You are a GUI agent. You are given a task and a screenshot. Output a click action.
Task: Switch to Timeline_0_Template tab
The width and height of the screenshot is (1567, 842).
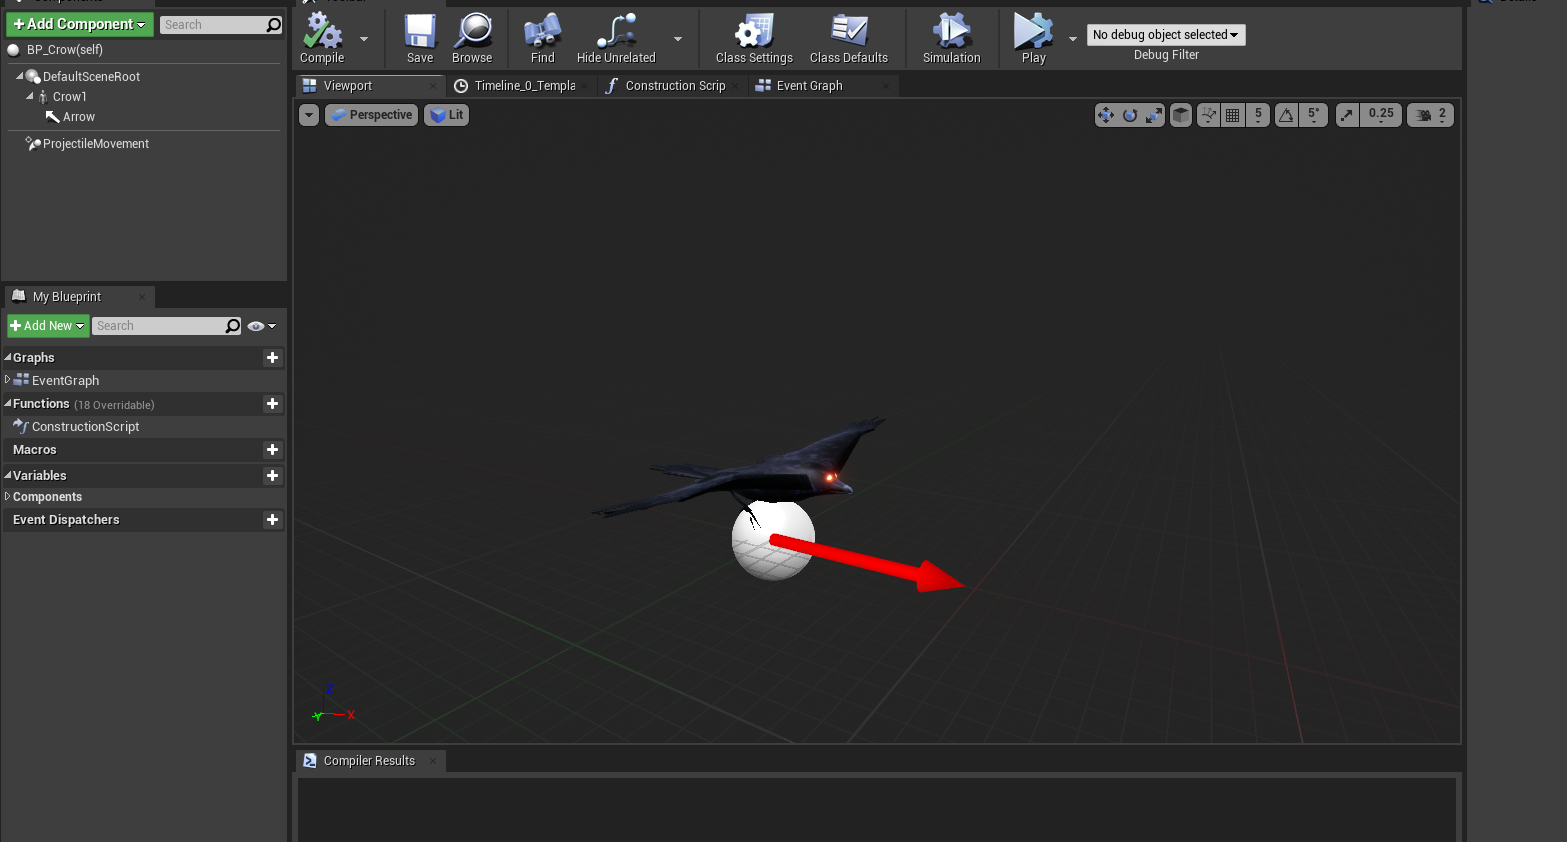[x=520, y=86]
